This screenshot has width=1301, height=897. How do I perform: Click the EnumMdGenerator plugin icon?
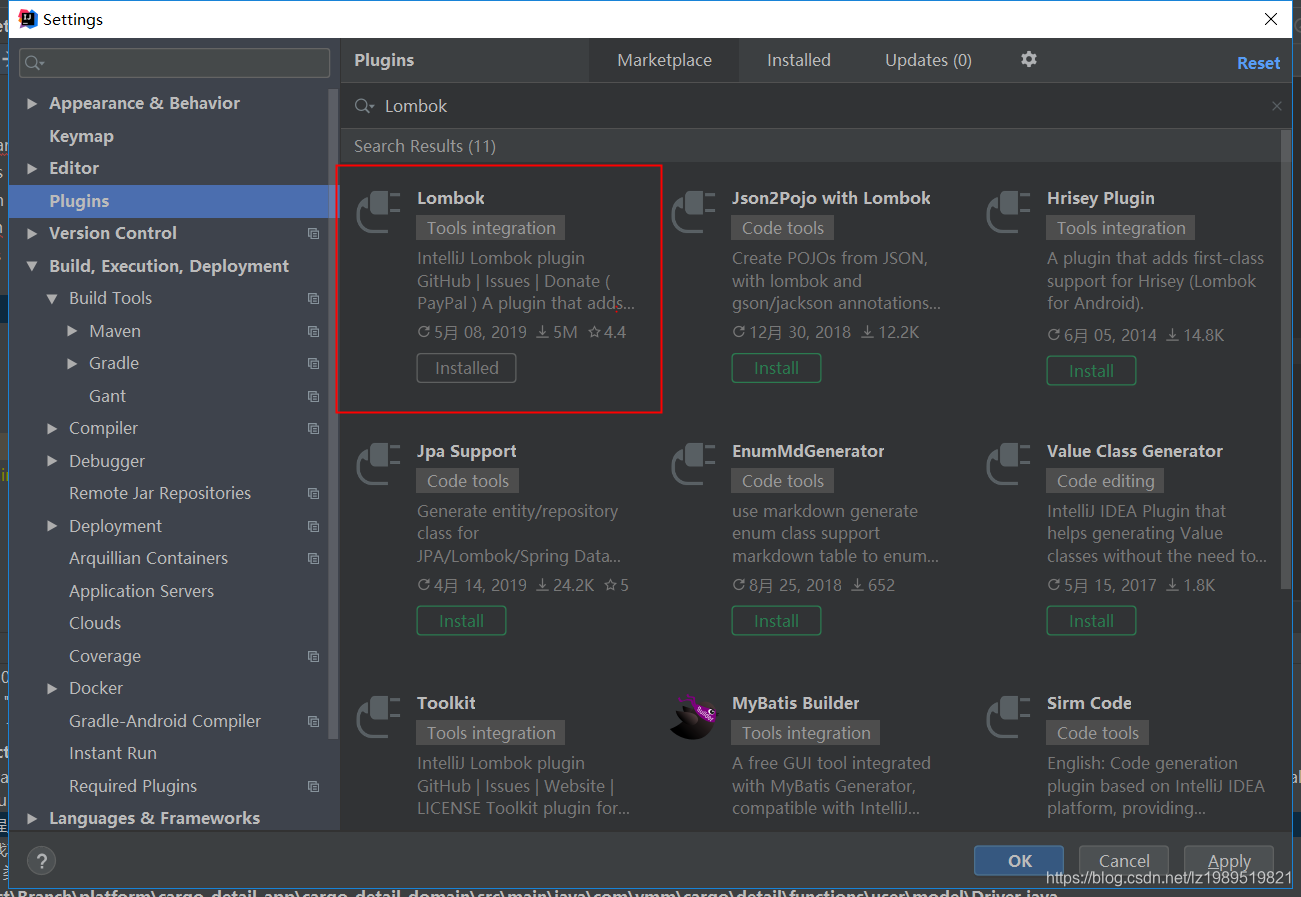694,464
